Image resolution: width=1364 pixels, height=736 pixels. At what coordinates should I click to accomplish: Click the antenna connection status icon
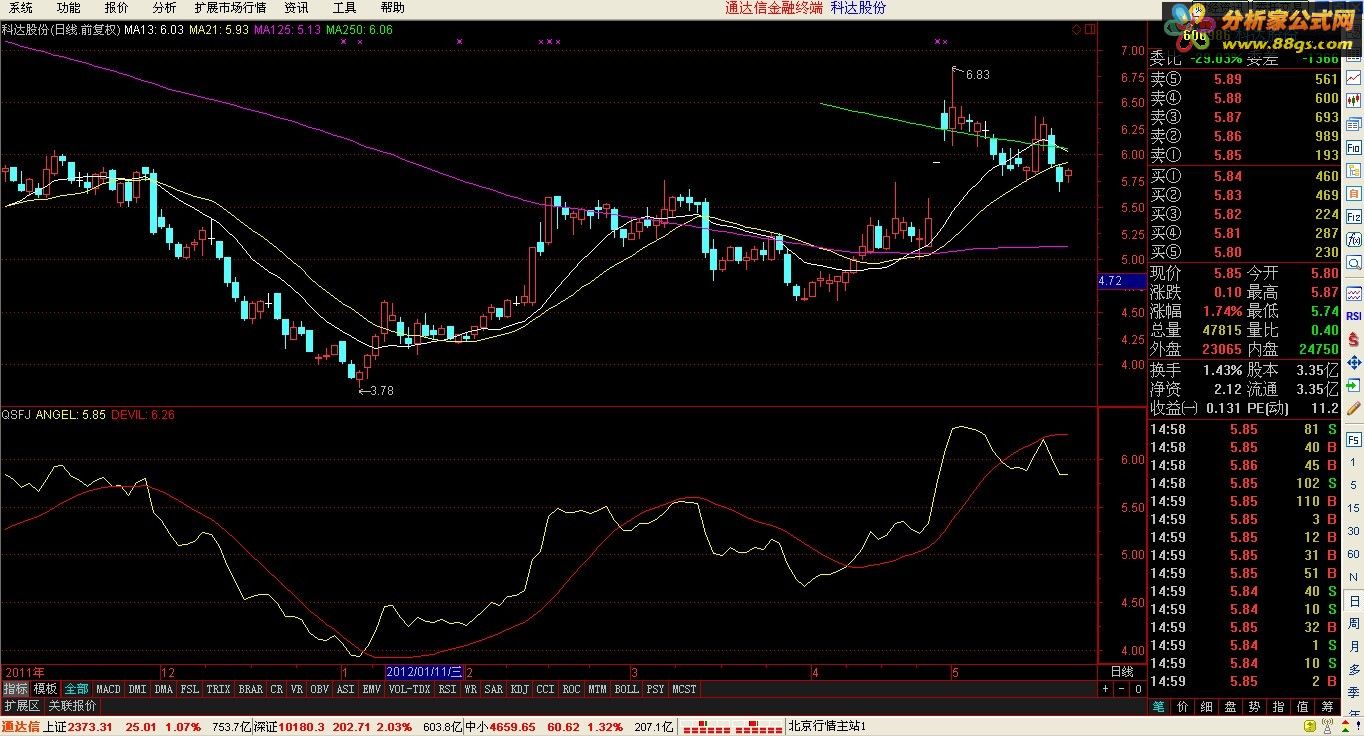1327,726
